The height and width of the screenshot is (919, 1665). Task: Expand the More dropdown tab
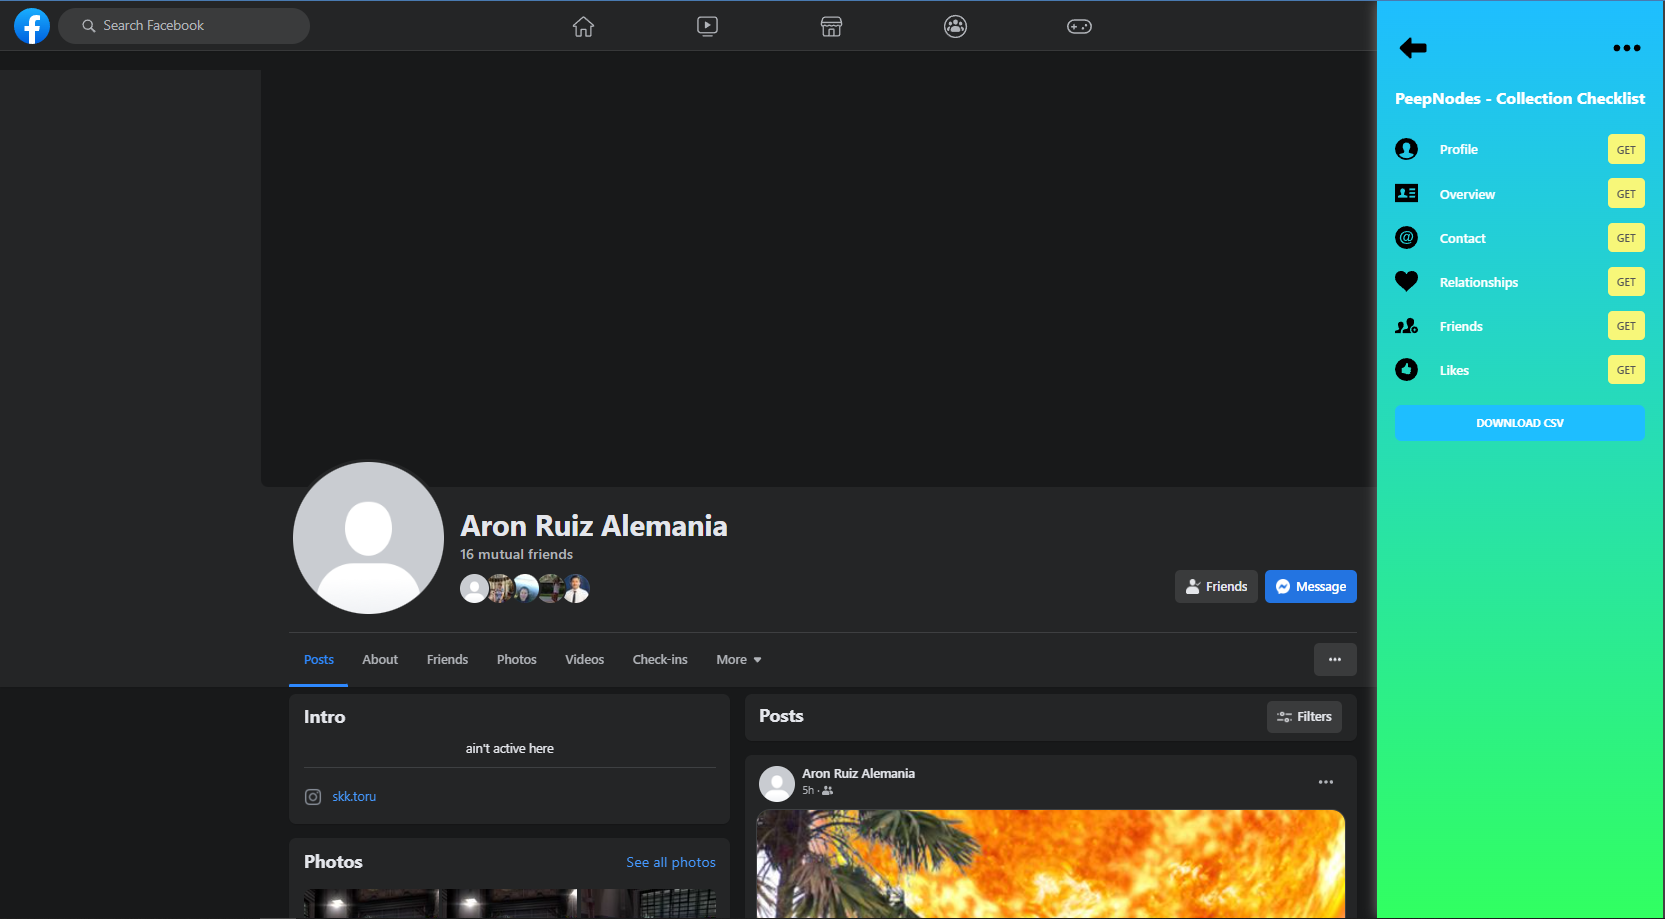[738, 660]
